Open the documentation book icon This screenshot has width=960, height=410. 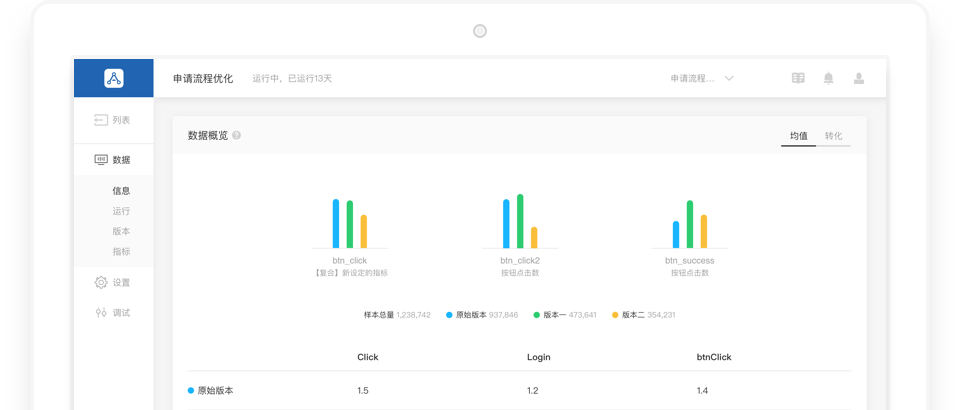click(x=798, y=78)
